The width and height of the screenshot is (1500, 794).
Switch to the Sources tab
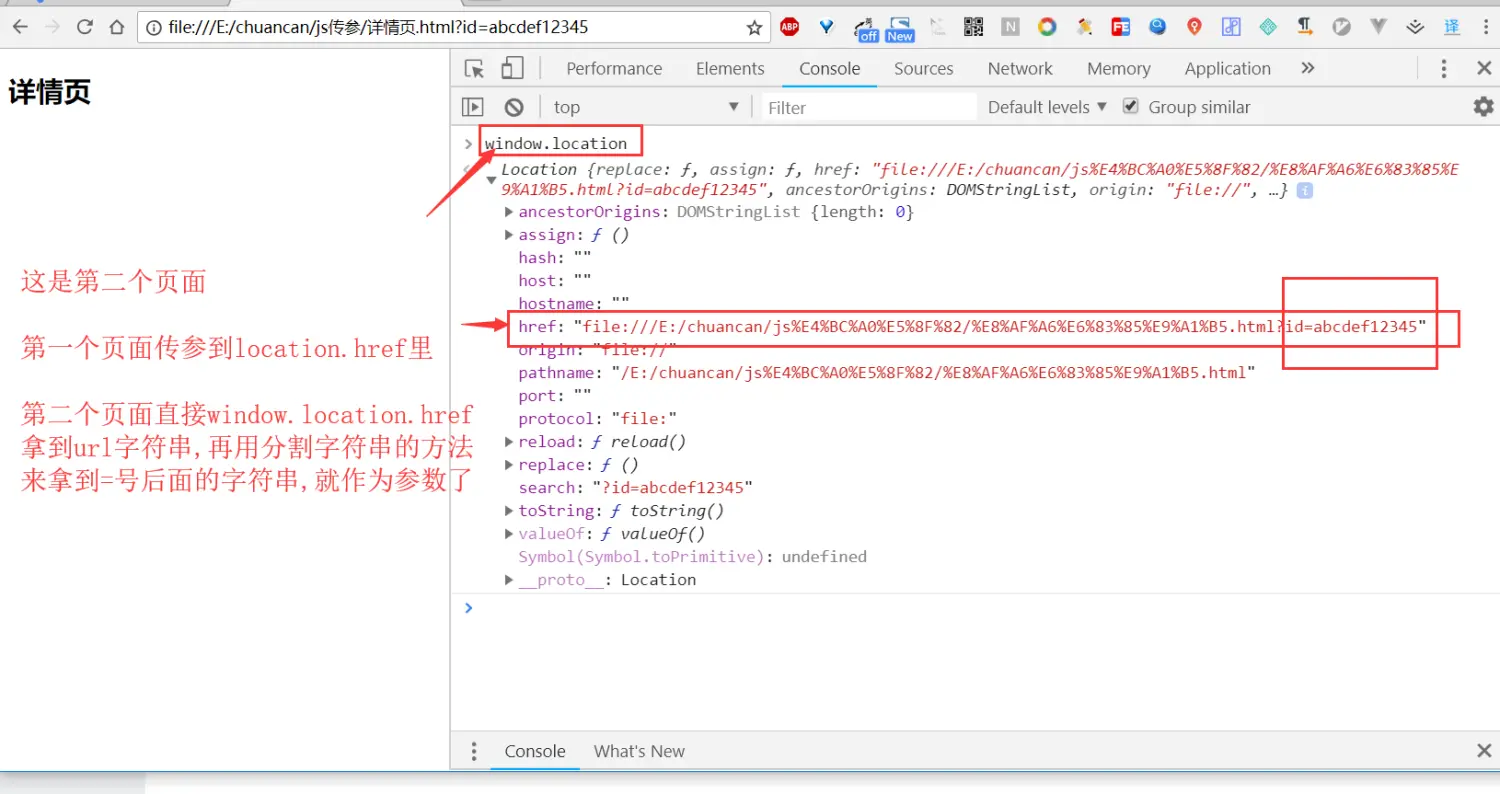click(923, 68)
